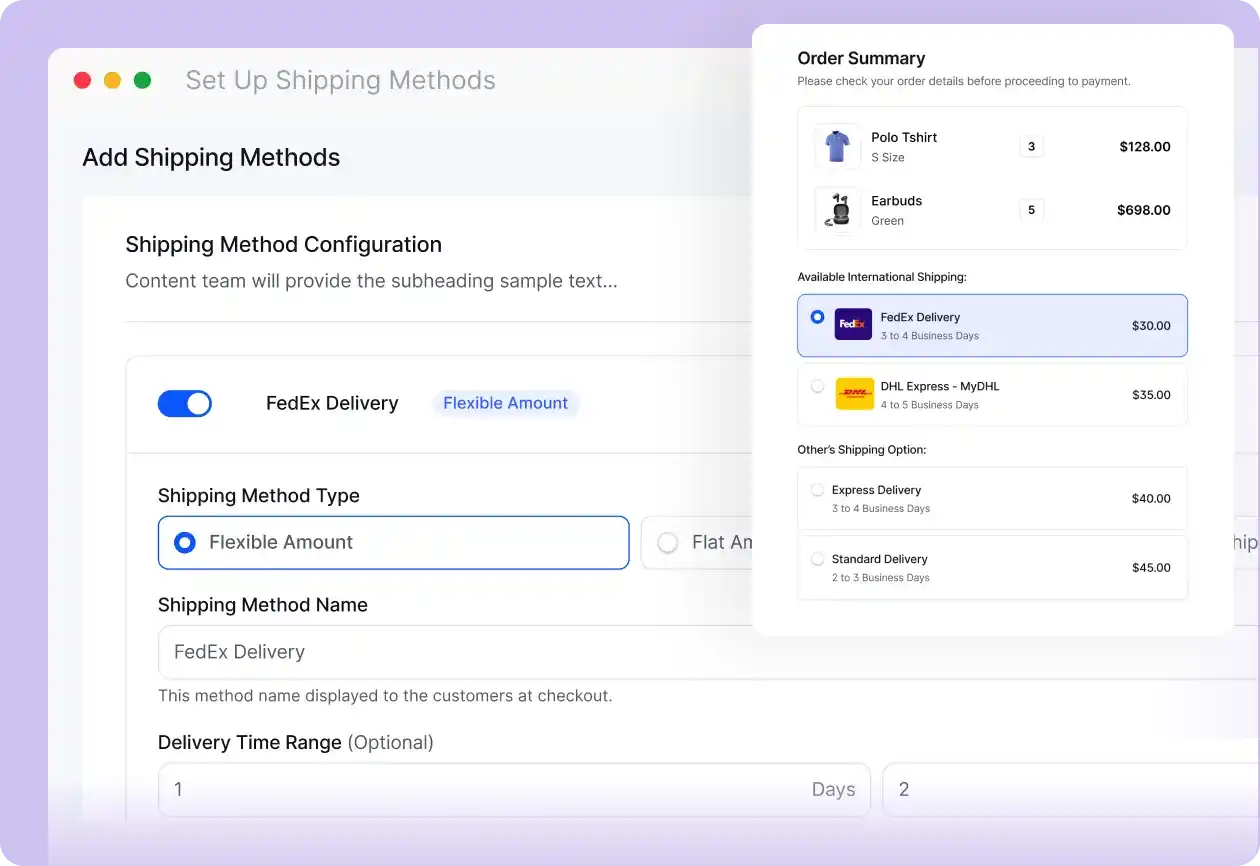Click the minimum Delivery Time Range input
Viewport: 1260px width, 866px height.
tap(450, 789)
